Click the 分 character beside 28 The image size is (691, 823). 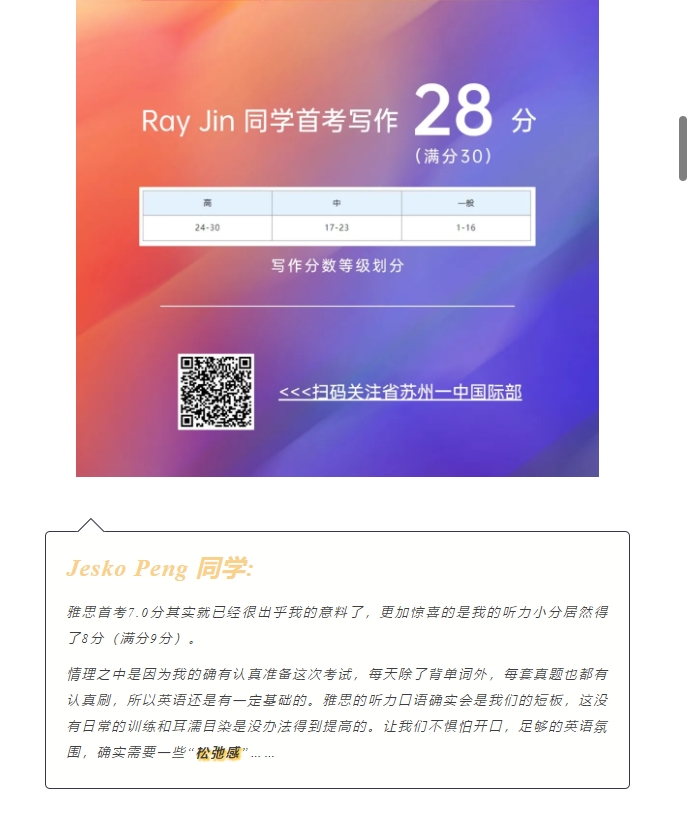coord(524,120)
